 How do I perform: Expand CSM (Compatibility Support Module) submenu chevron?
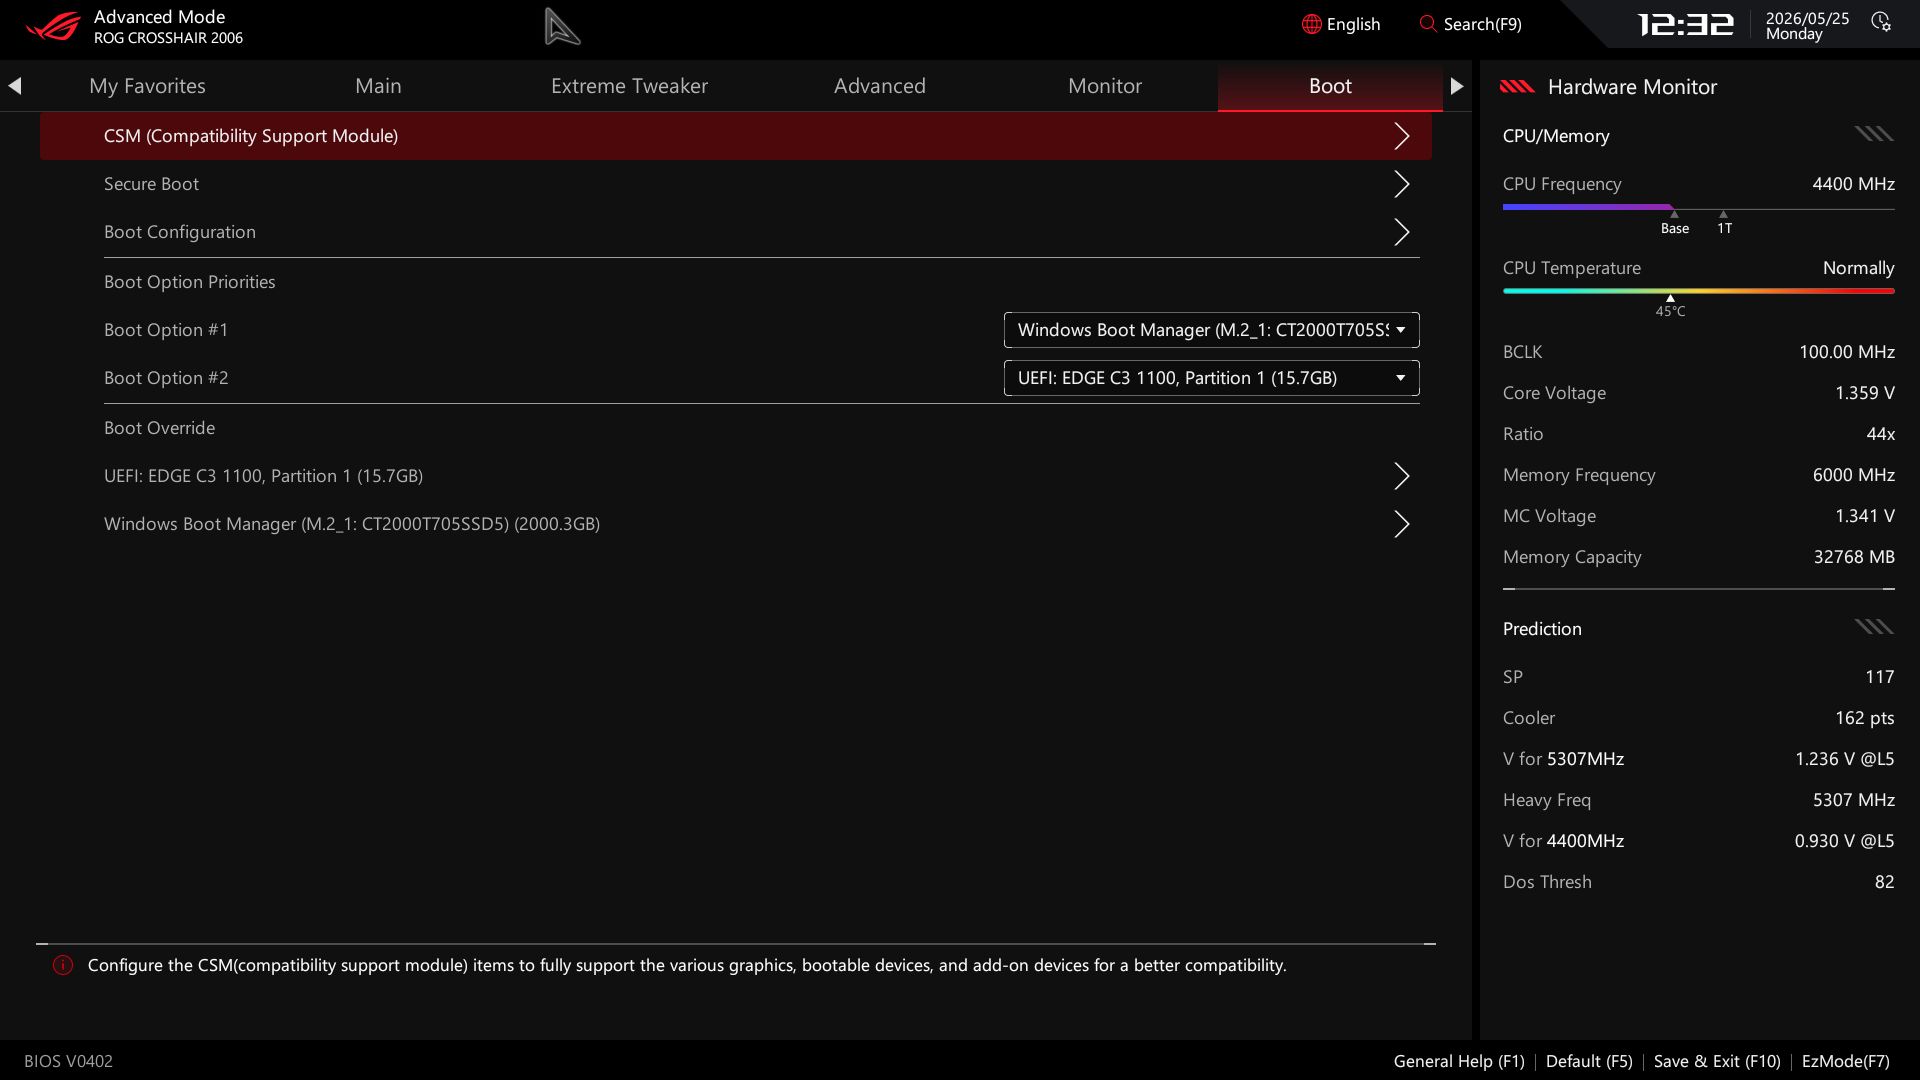click(x=1402, y=136)
